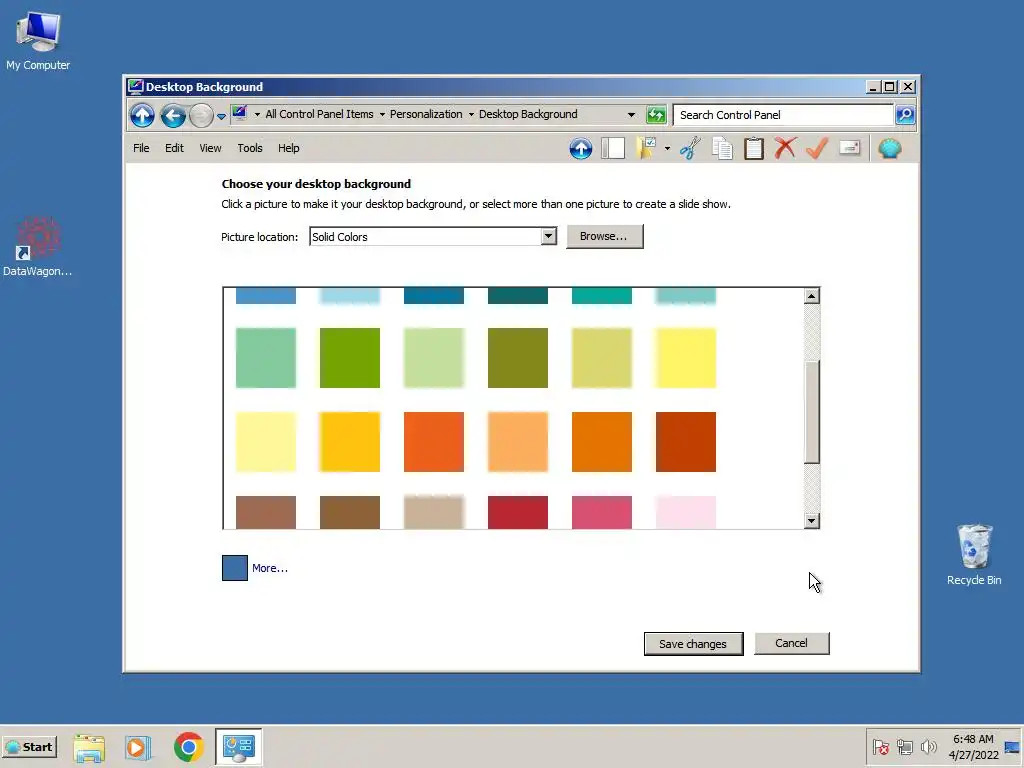Click the color list scroll up arrow
This screenshot has height=768, width=1024.
click(811, 296)
